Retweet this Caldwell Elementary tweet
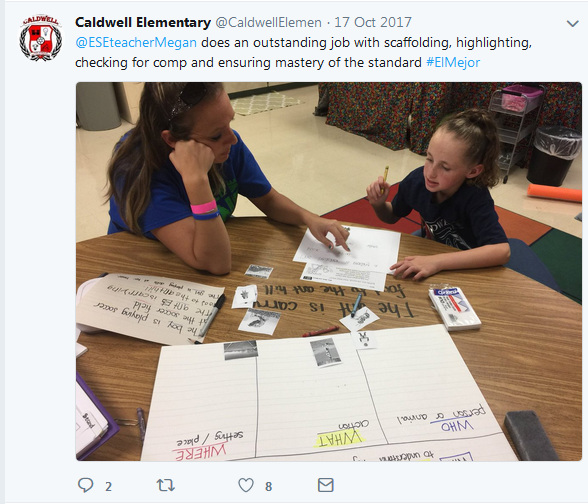 pos(166,485)
